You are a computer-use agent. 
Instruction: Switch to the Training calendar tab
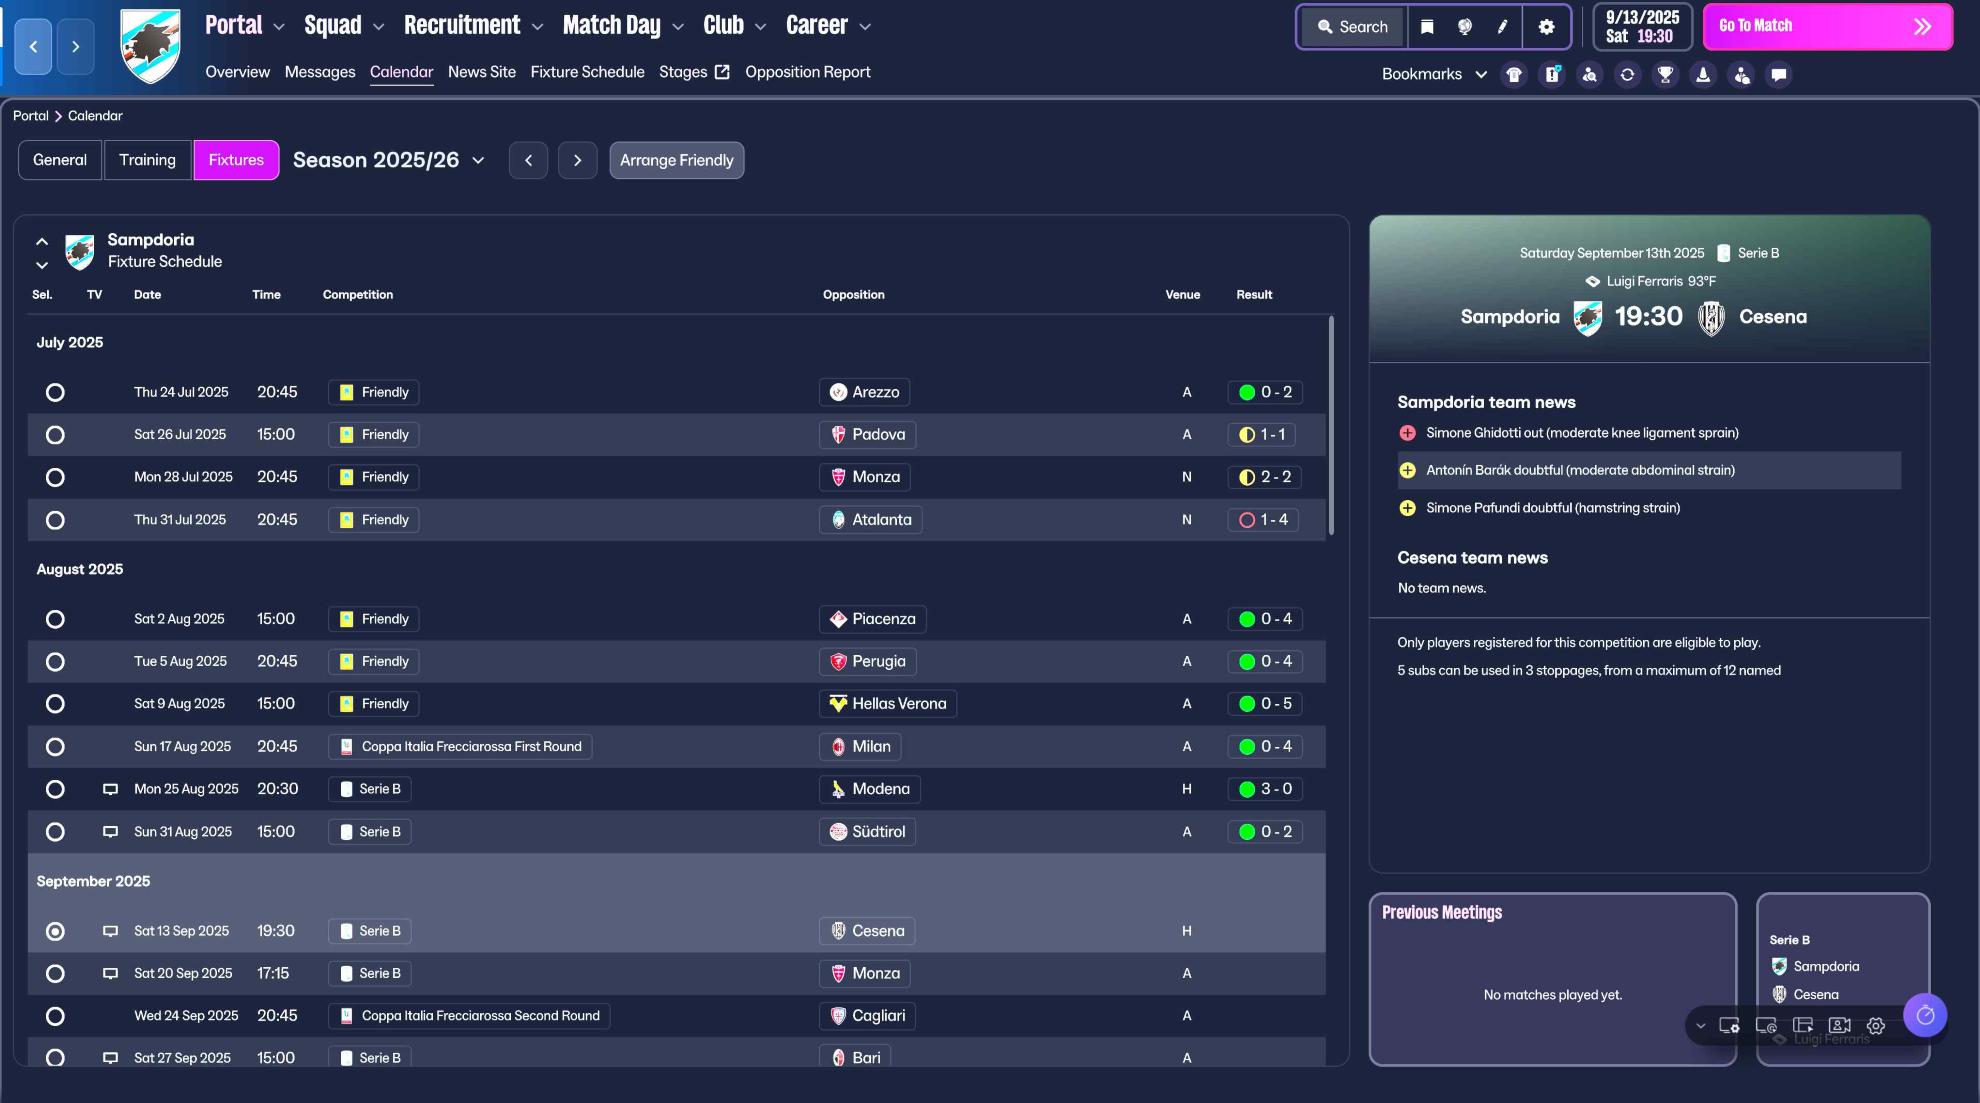147,160
